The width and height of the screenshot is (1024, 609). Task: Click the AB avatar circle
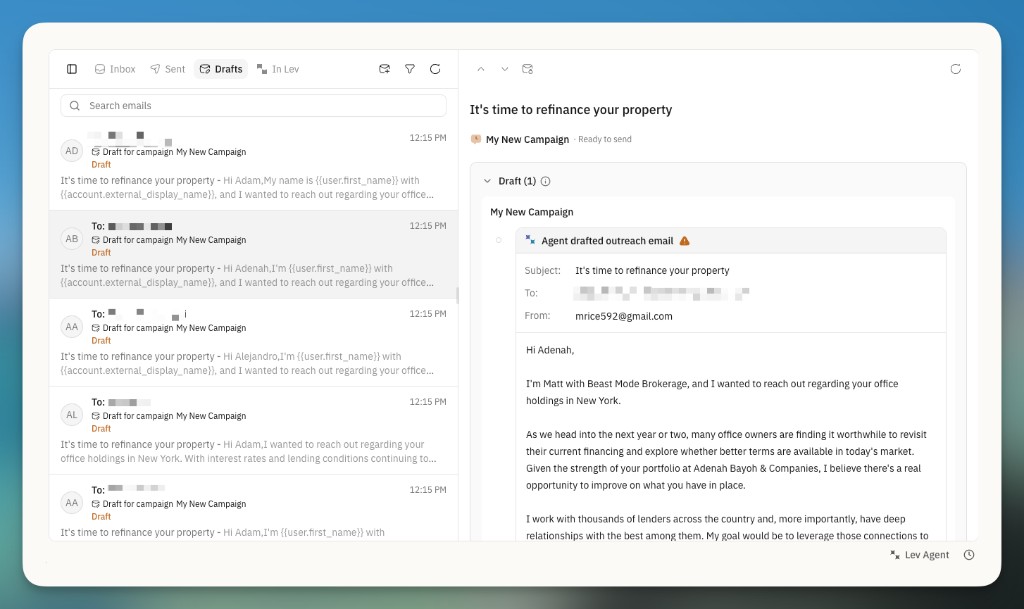coord(72,239)
